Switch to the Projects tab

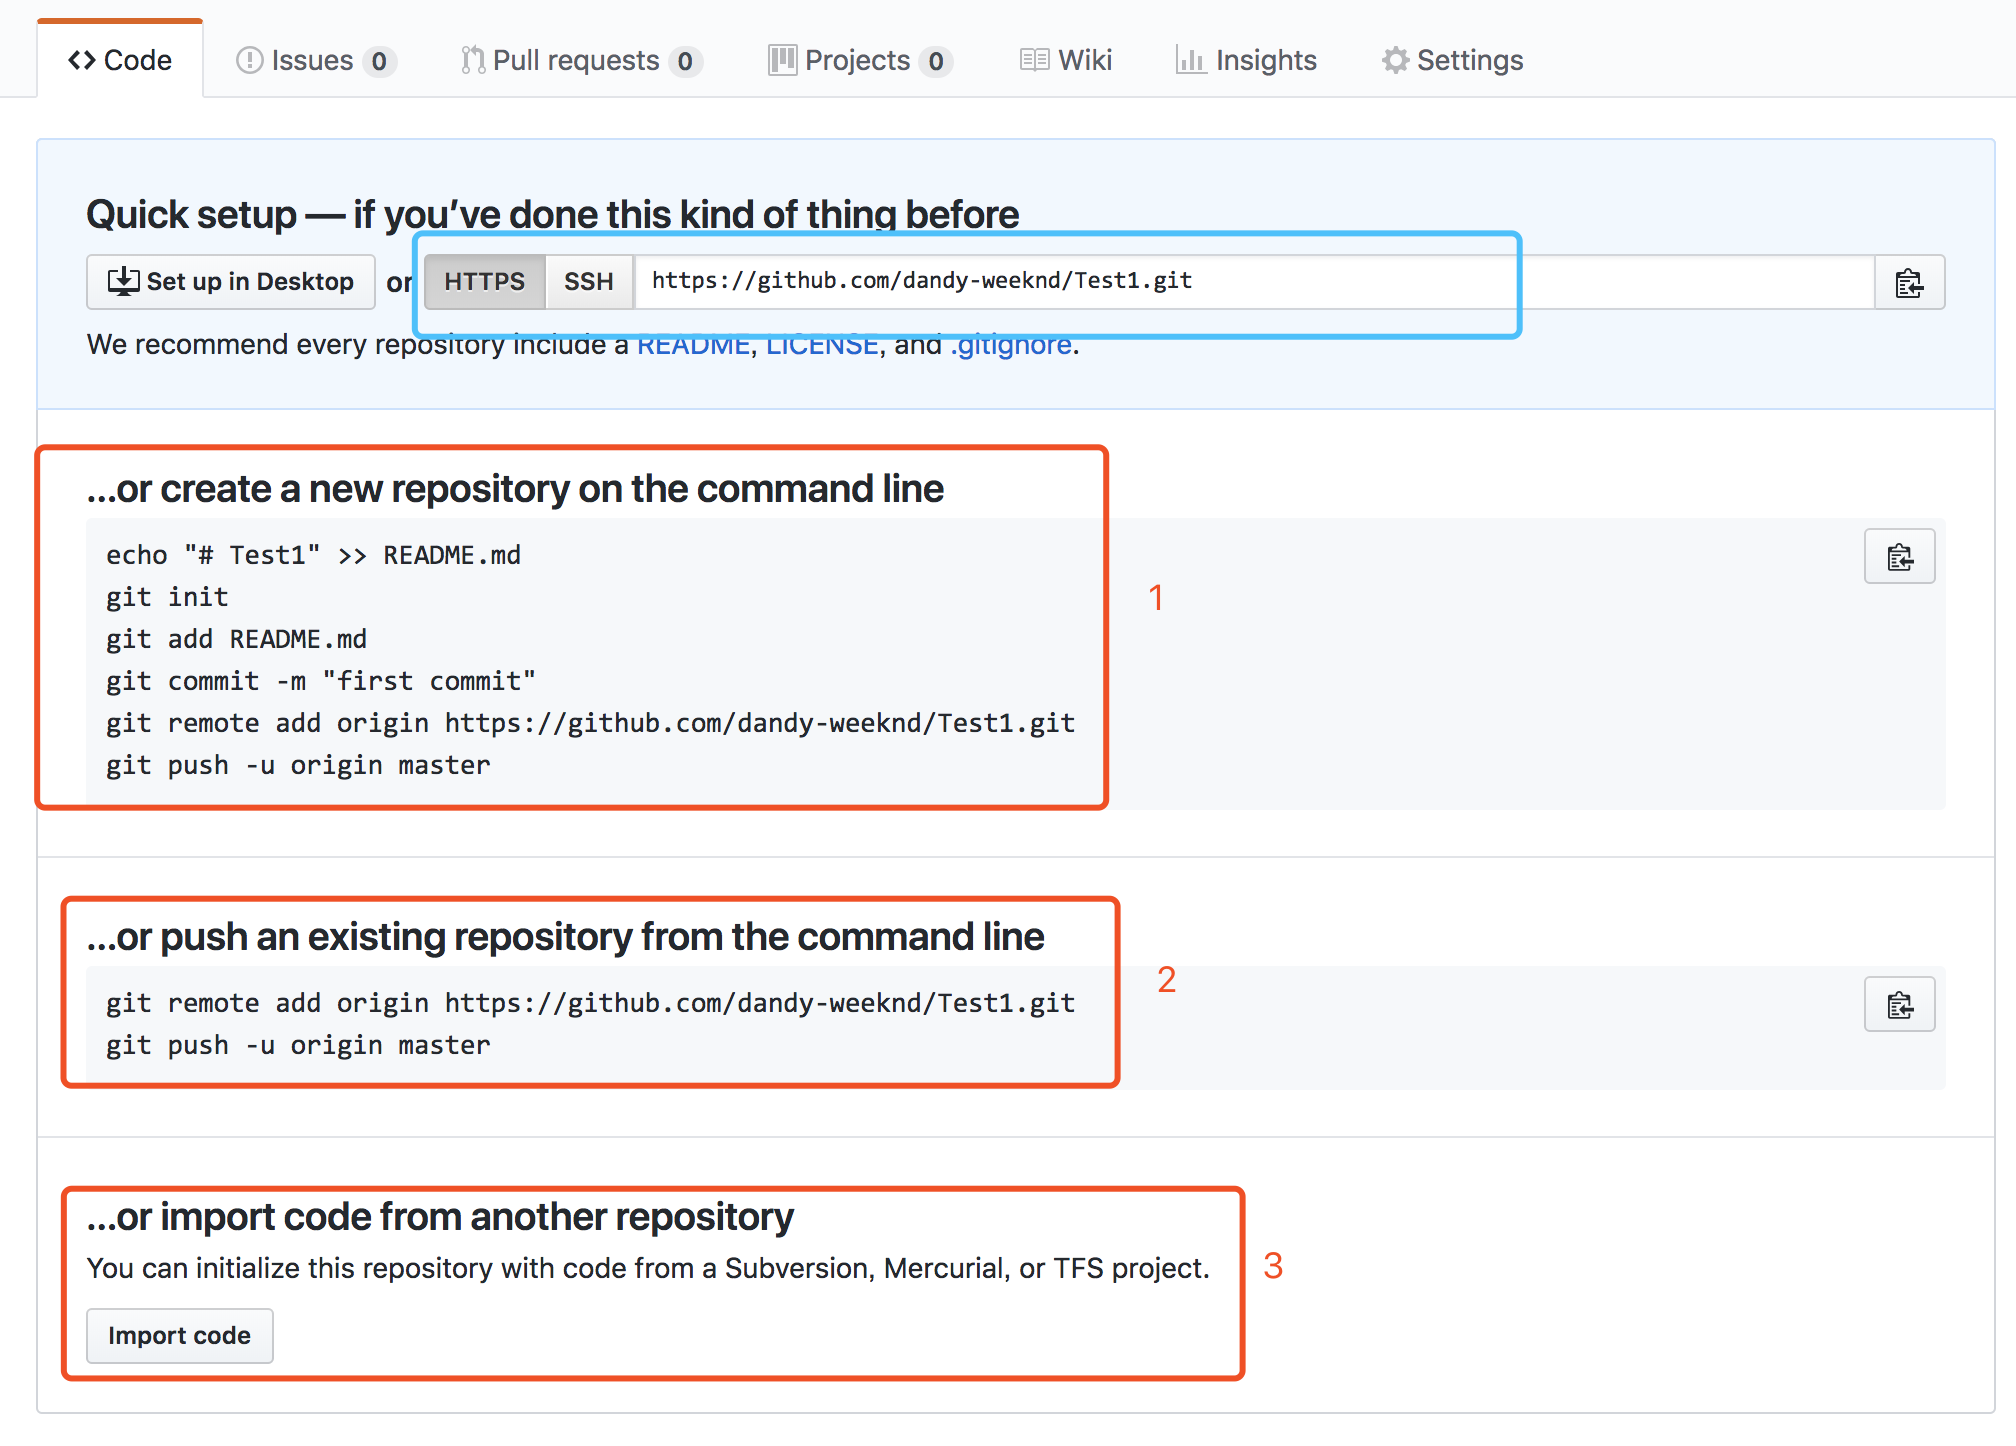pyautogui.click(x=858, y=61)
